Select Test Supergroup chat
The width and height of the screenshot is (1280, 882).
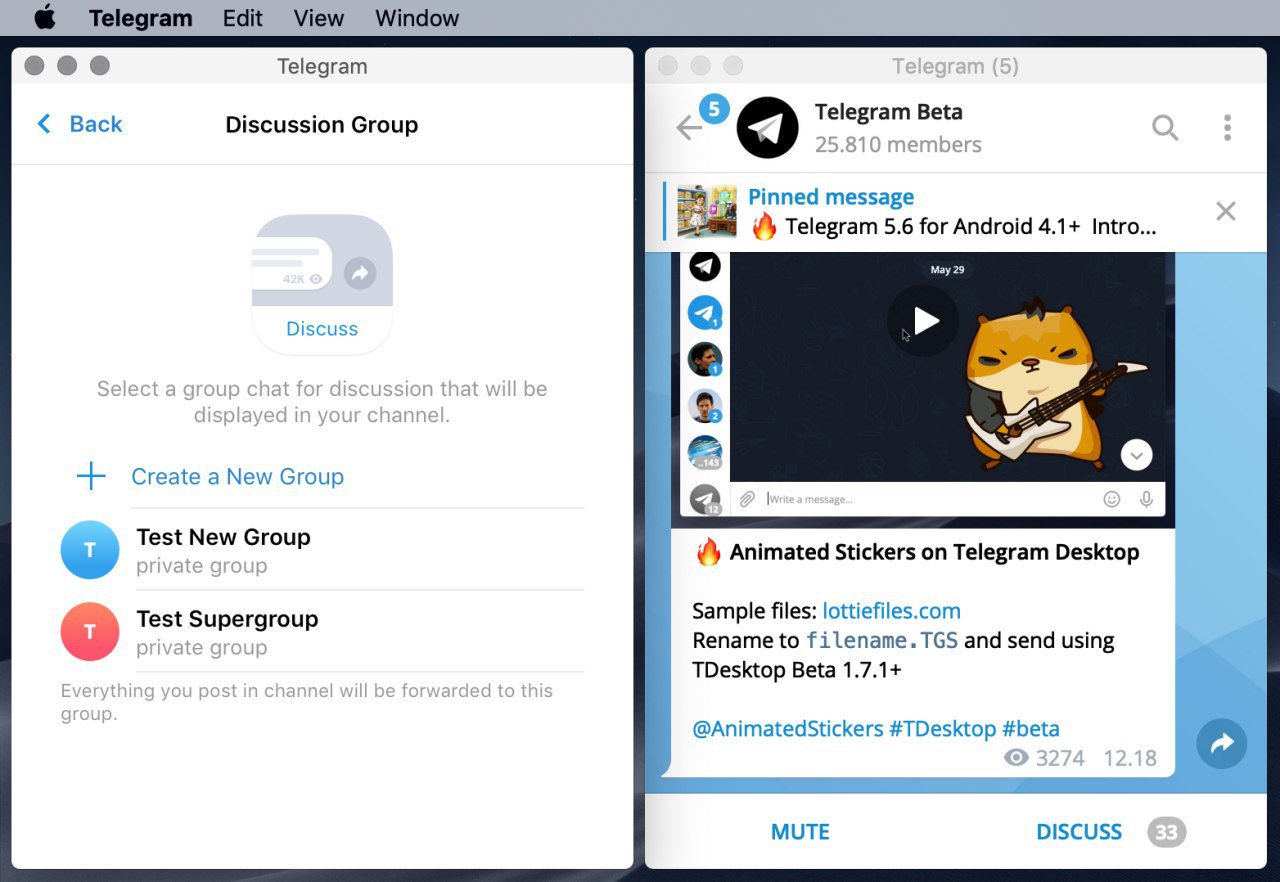click(x=322, y=632)
